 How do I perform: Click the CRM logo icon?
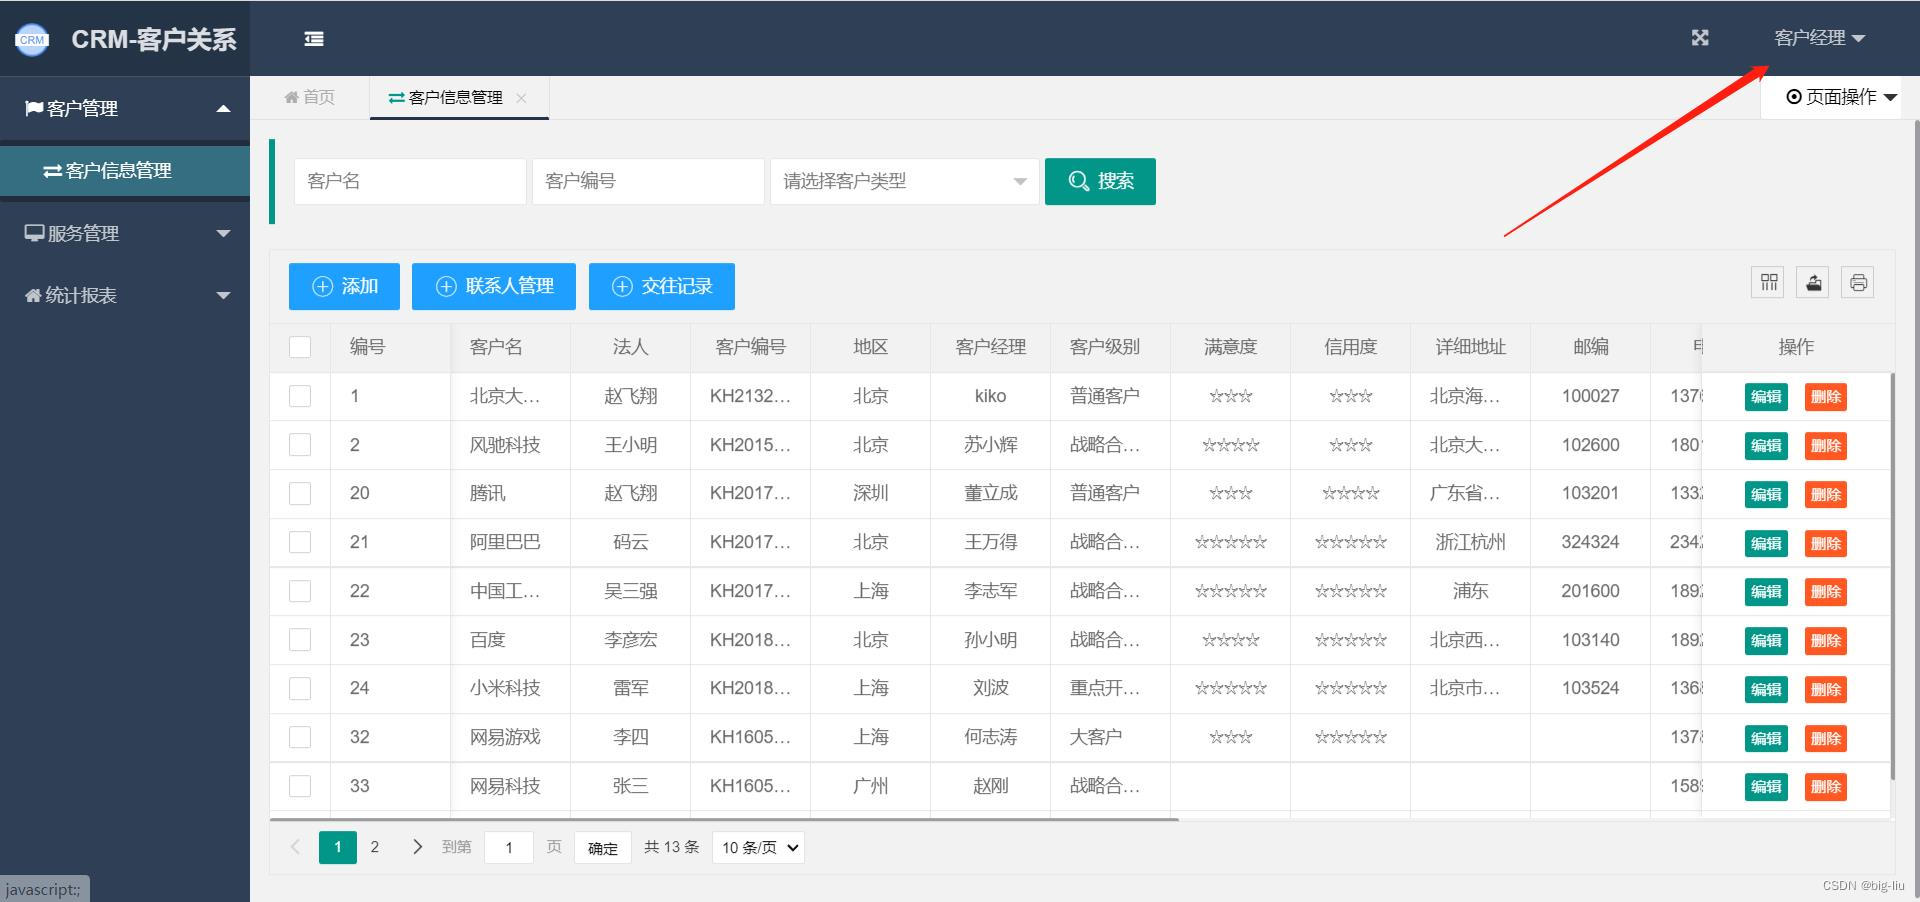click(32, 40)
